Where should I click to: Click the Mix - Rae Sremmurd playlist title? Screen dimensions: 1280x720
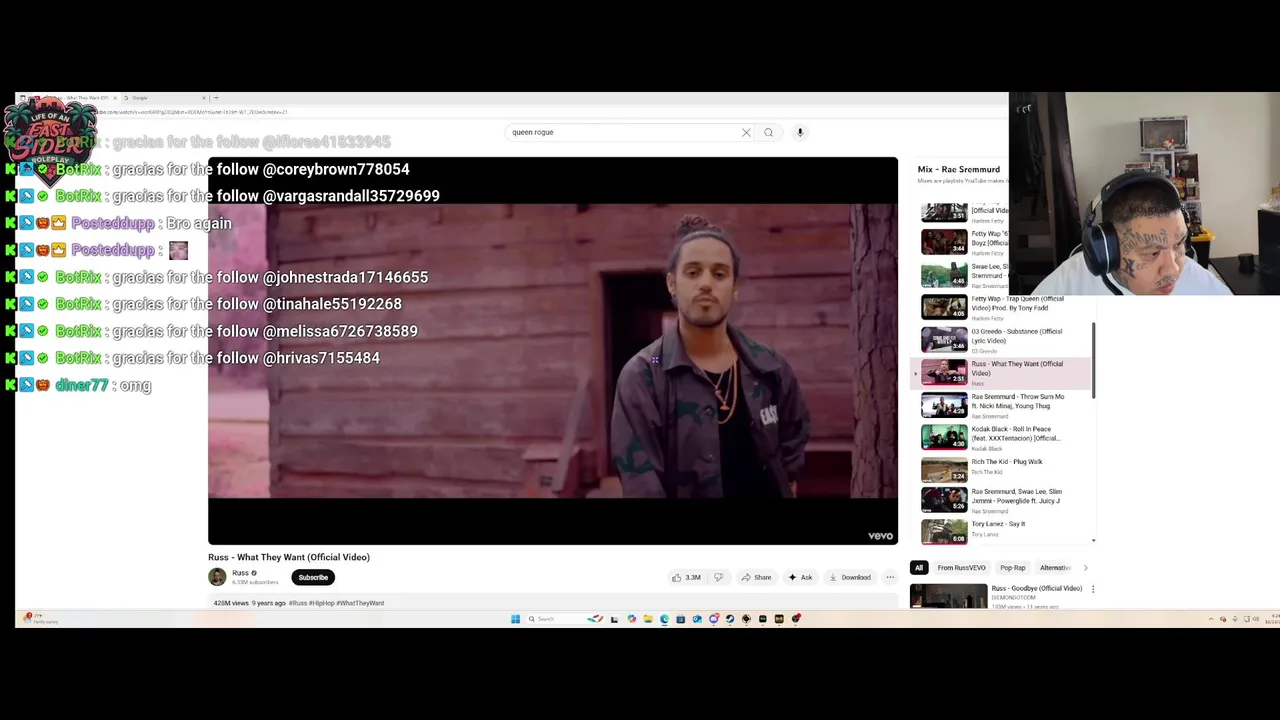point(958,169)
